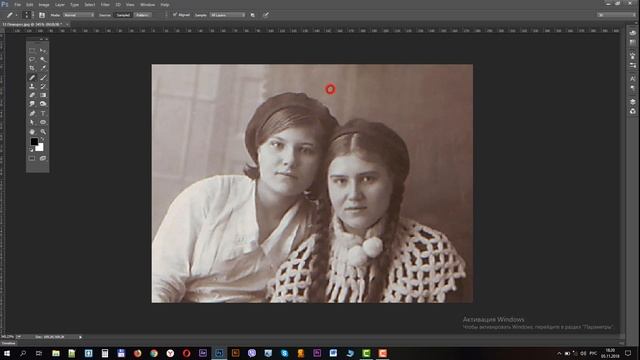Close the open document tab

tap(67, 24)
